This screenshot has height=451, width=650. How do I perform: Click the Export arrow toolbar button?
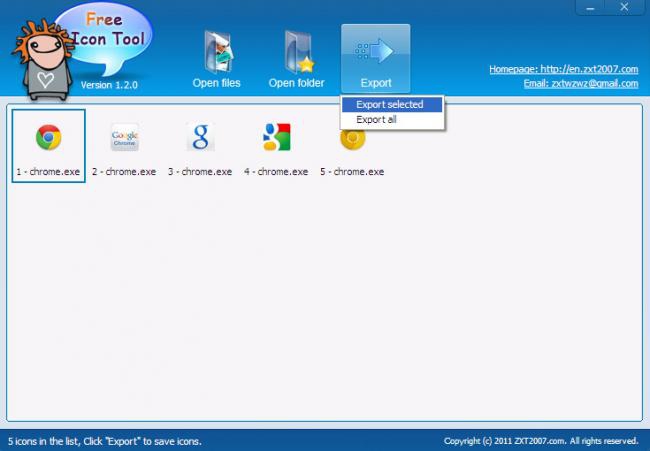376,58
